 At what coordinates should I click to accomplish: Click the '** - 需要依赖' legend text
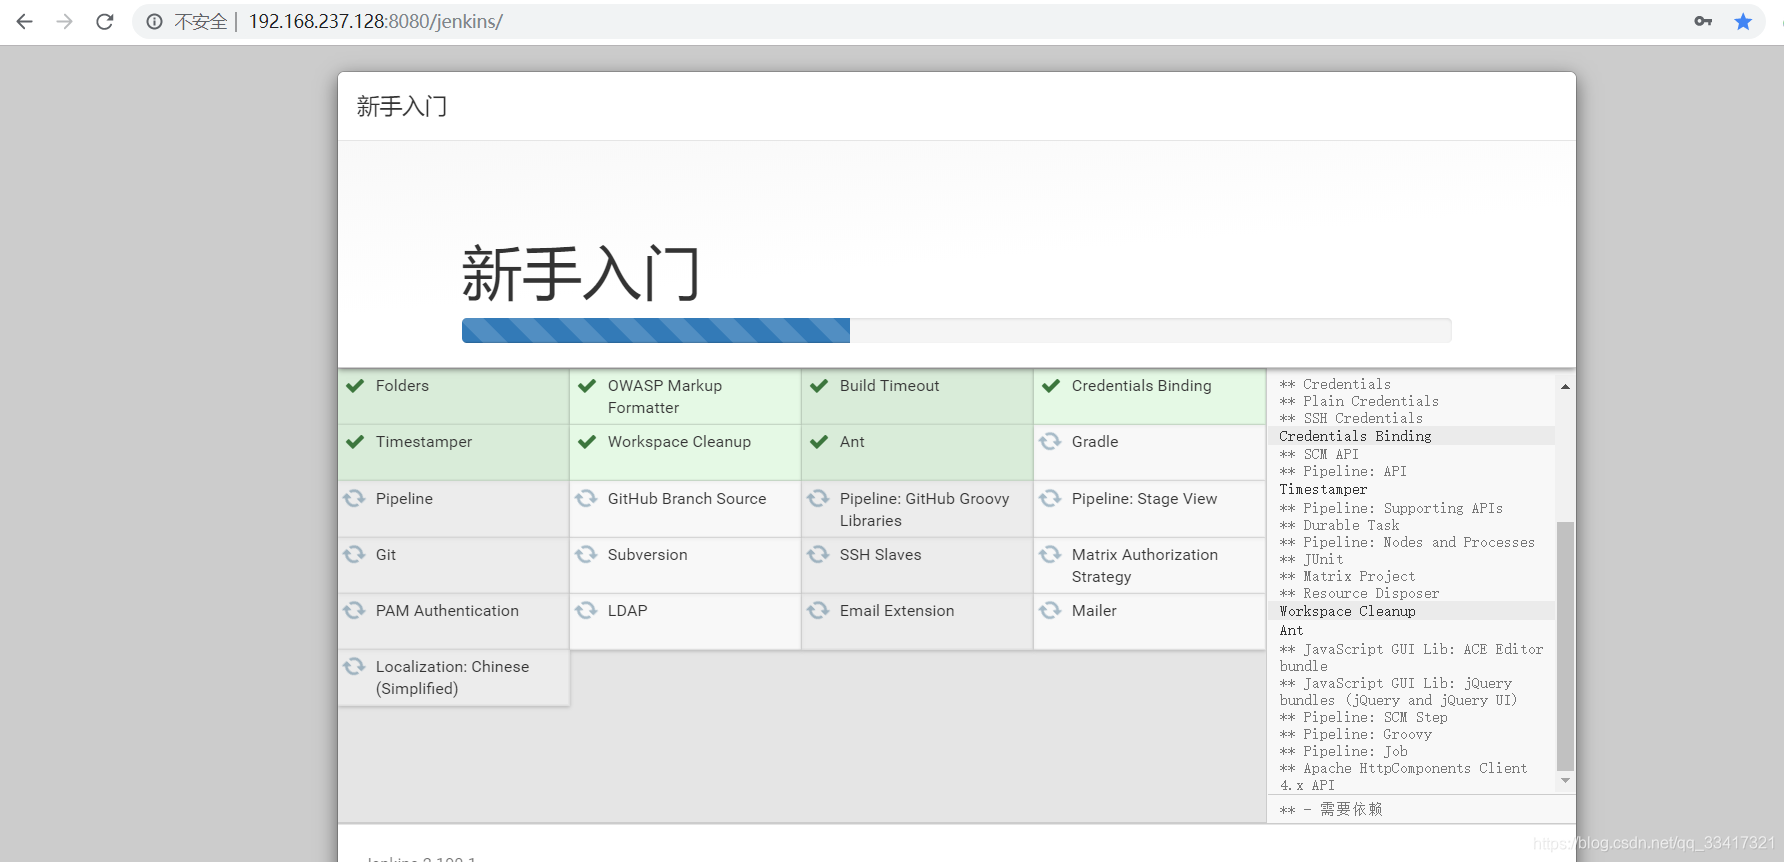1331,810
